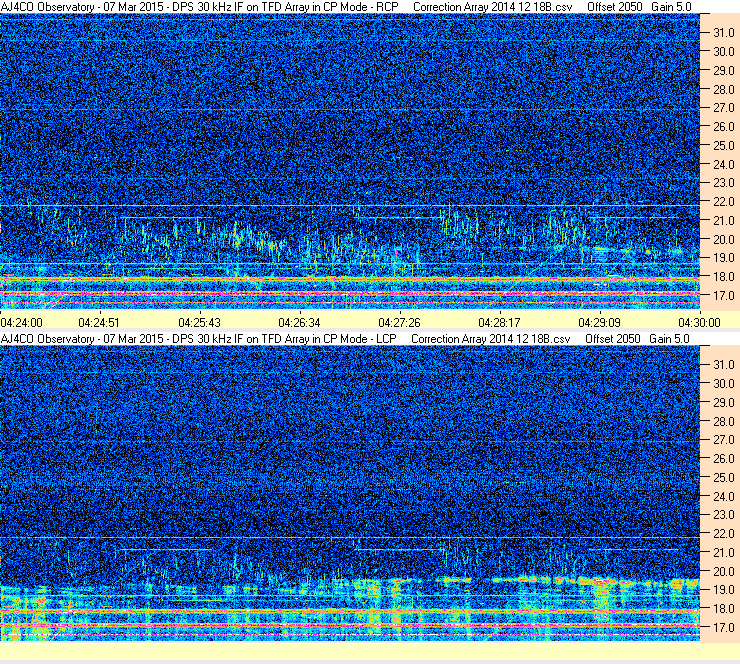Pick the 23.0 frequency label on LCP plot
This screenshot has height=664, width=740.
(x=723, y=515)
